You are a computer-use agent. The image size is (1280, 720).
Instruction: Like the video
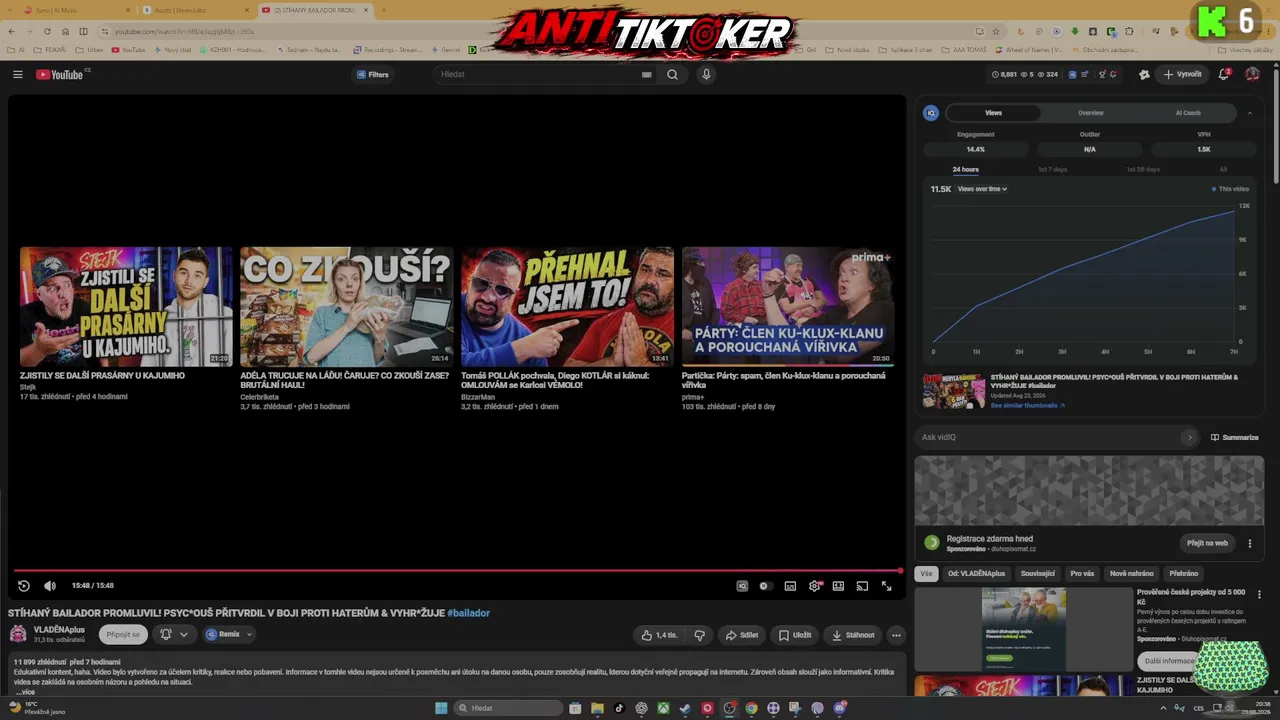[x=659, y=635]
